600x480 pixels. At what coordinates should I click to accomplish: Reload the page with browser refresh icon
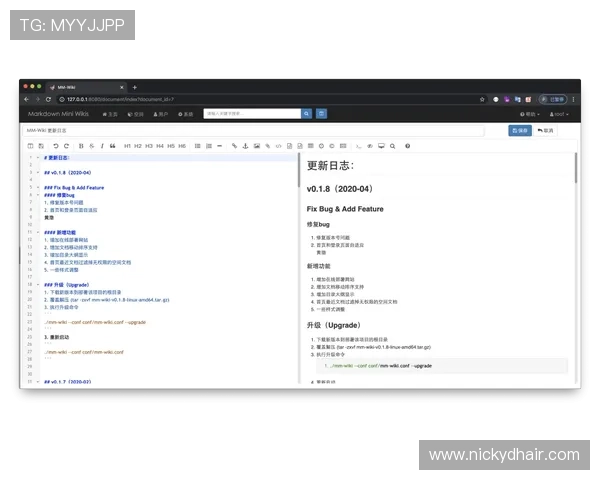click(48, 99)
